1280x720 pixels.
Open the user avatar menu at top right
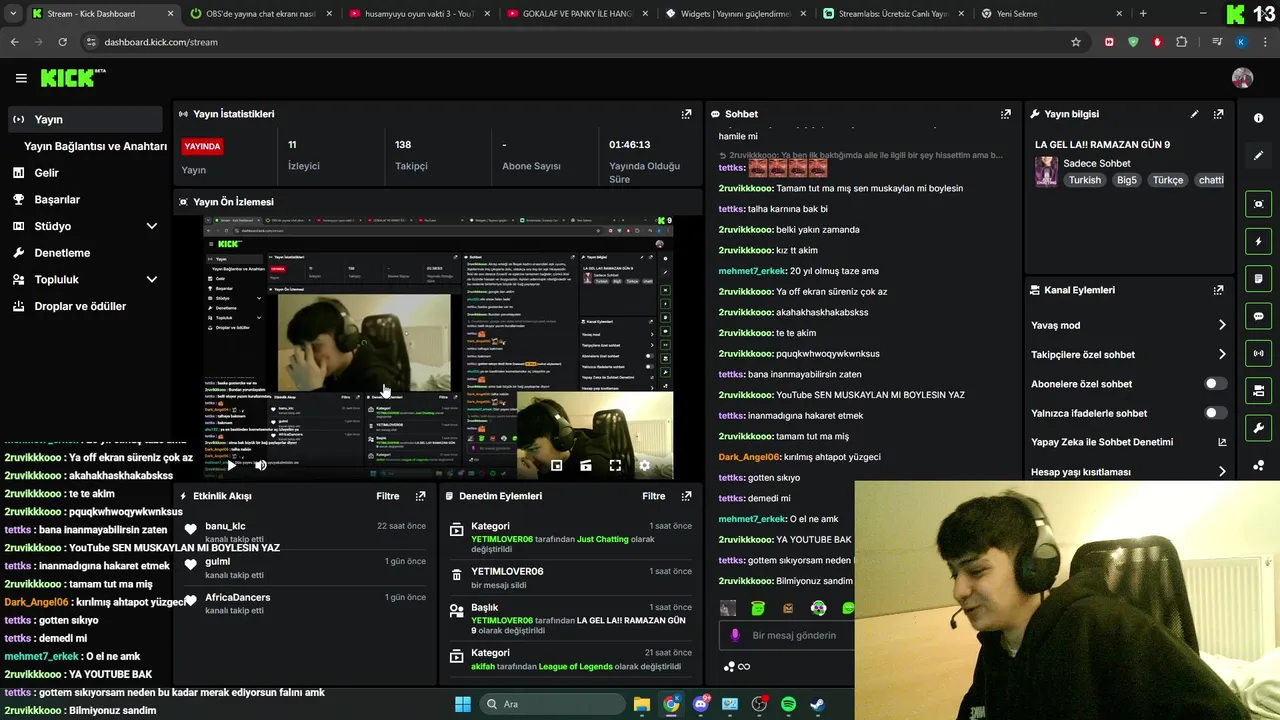click(1242, 78)
